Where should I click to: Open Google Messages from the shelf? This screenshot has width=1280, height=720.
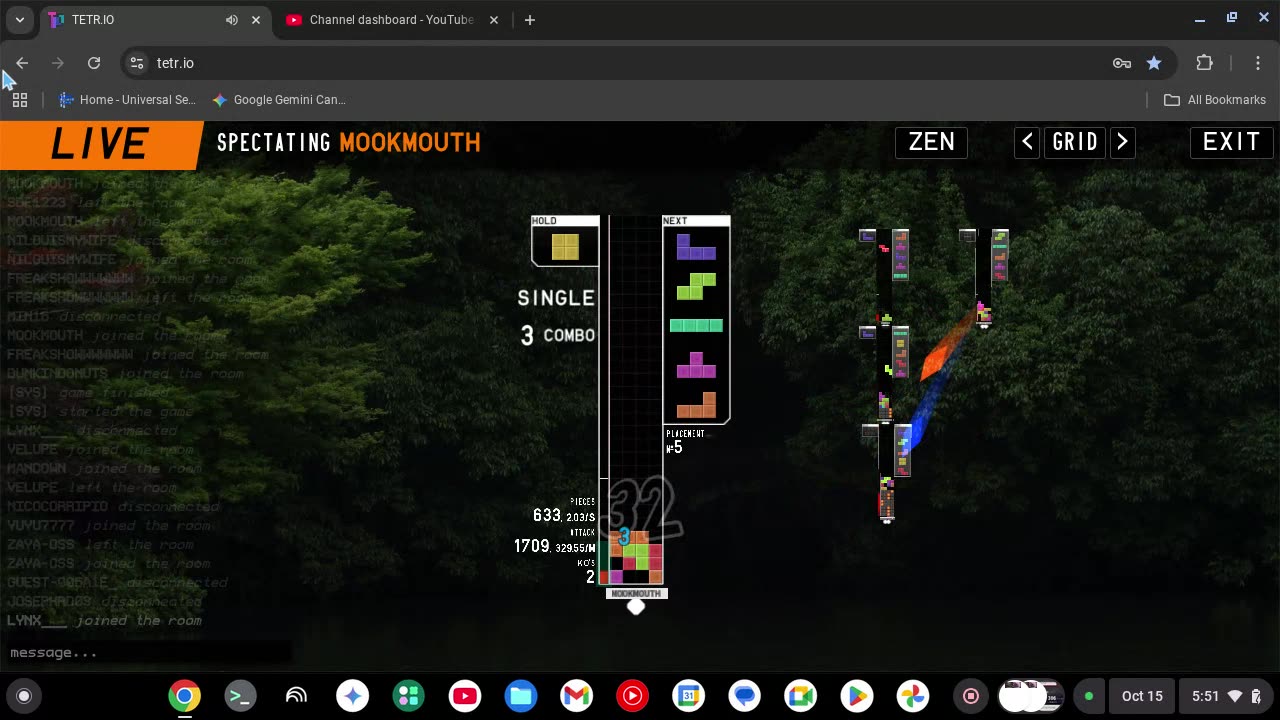744,696
